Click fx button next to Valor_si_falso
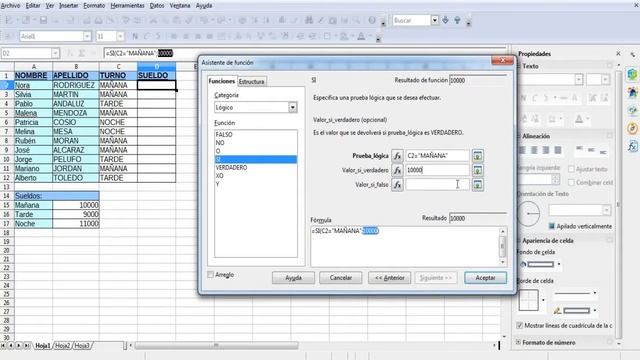640x360 pixels. pos(397,184)
